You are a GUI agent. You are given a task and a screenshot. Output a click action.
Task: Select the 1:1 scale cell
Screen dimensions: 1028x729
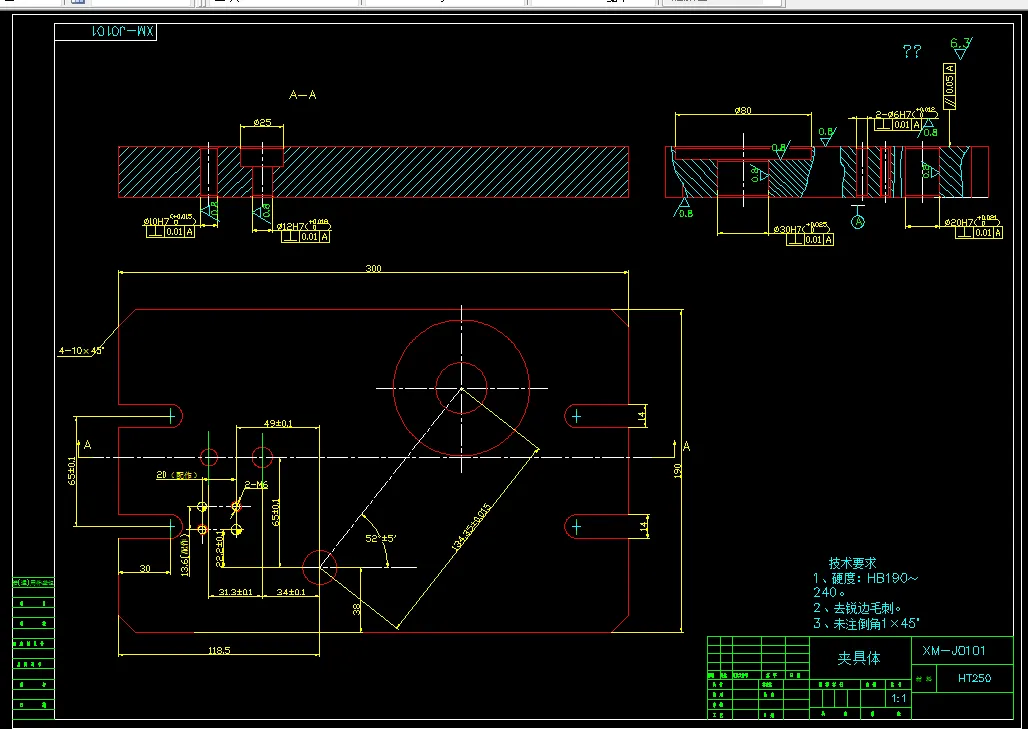(x=898, y=699)
